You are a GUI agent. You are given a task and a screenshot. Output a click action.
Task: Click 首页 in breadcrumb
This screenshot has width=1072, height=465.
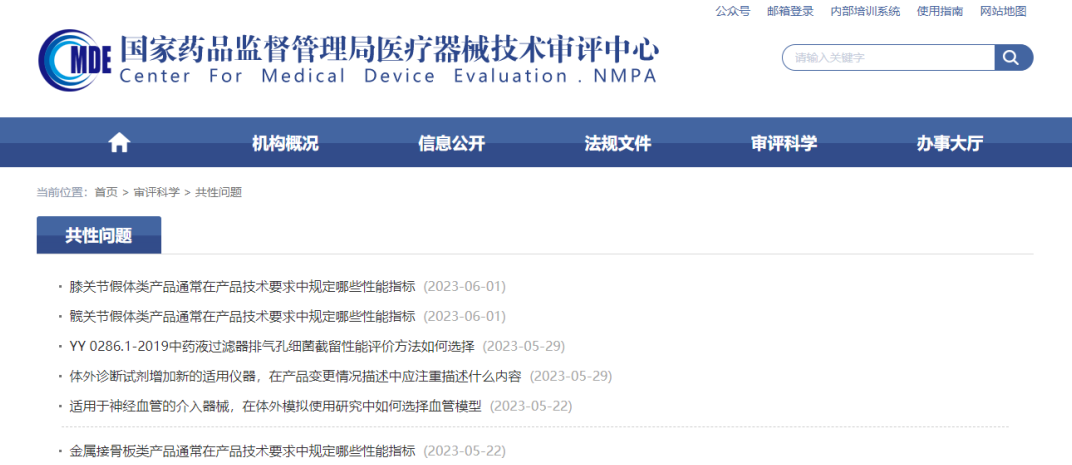(106, 192)
